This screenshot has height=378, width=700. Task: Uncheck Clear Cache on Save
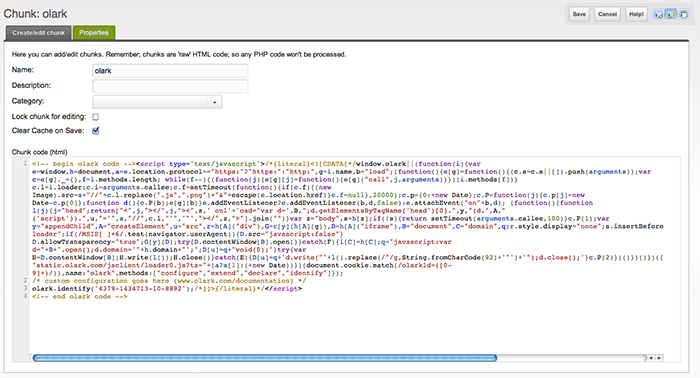tap(96, 131)
